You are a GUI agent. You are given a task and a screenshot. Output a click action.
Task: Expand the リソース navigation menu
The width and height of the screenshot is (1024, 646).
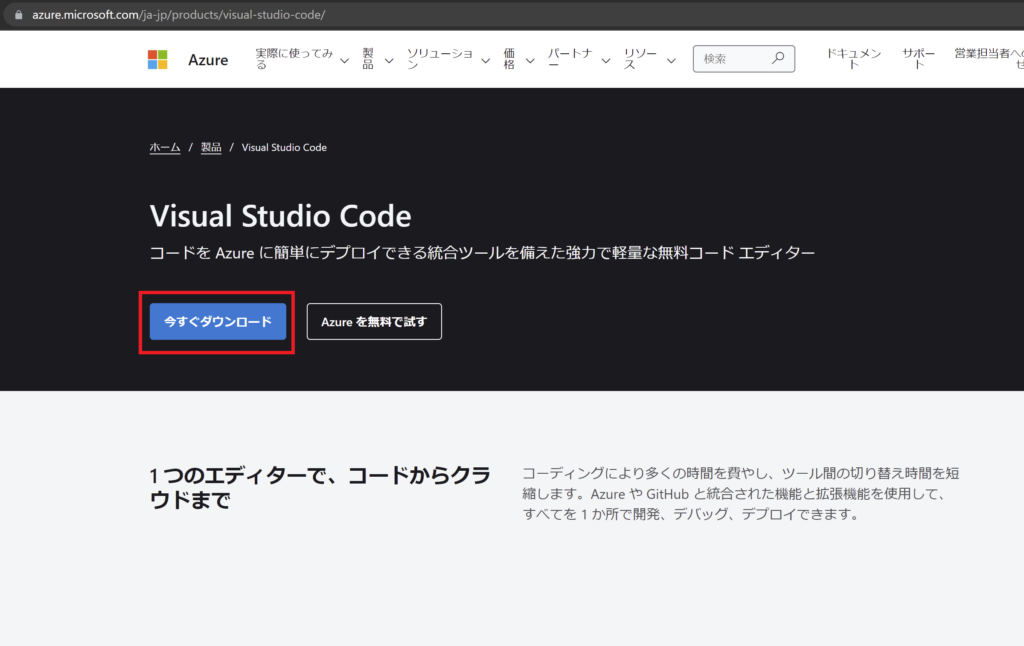[649, 59]
